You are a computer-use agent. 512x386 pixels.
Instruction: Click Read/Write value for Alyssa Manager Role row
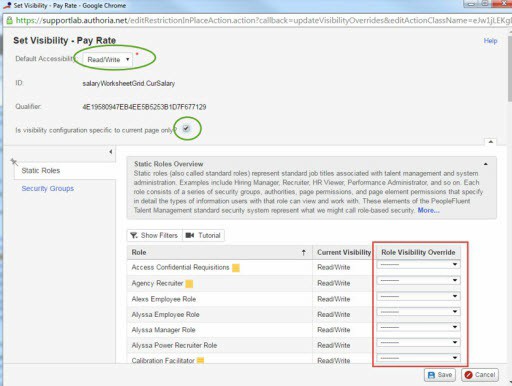pos(334,330)
